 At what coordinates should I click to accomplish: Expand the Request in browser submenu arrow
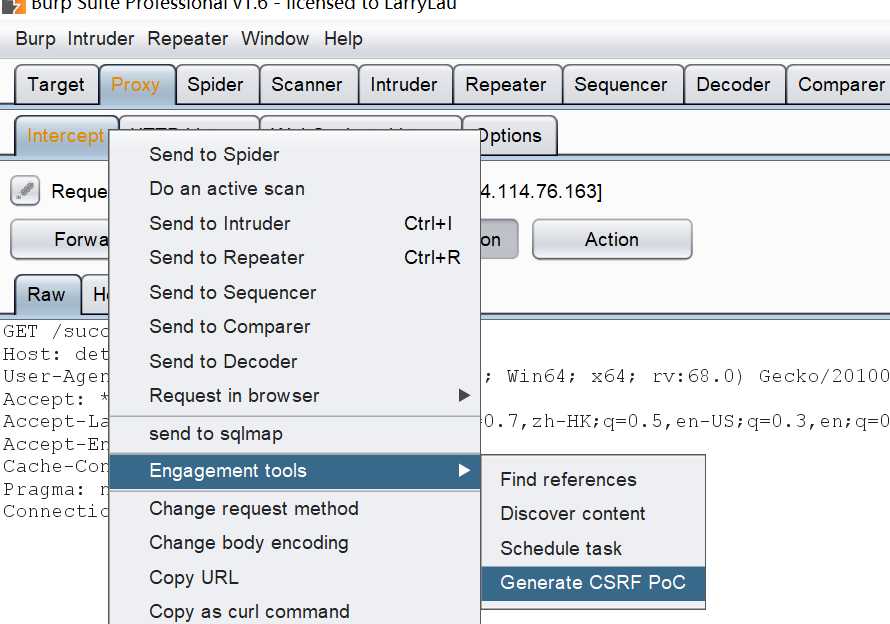coord(464,395)
